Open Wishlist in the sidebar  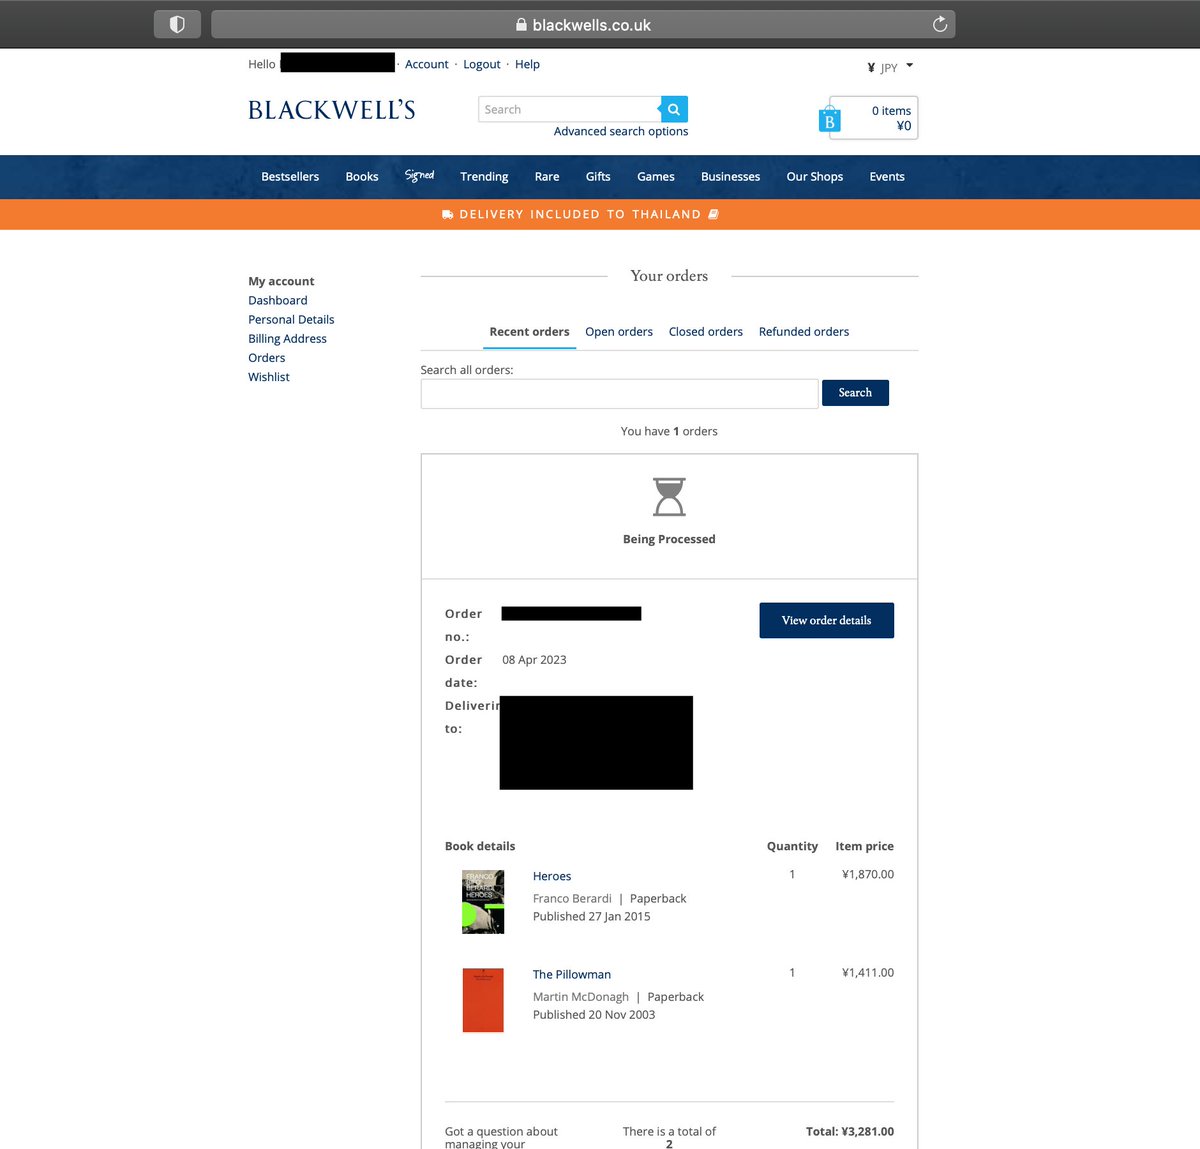[269, 376]
